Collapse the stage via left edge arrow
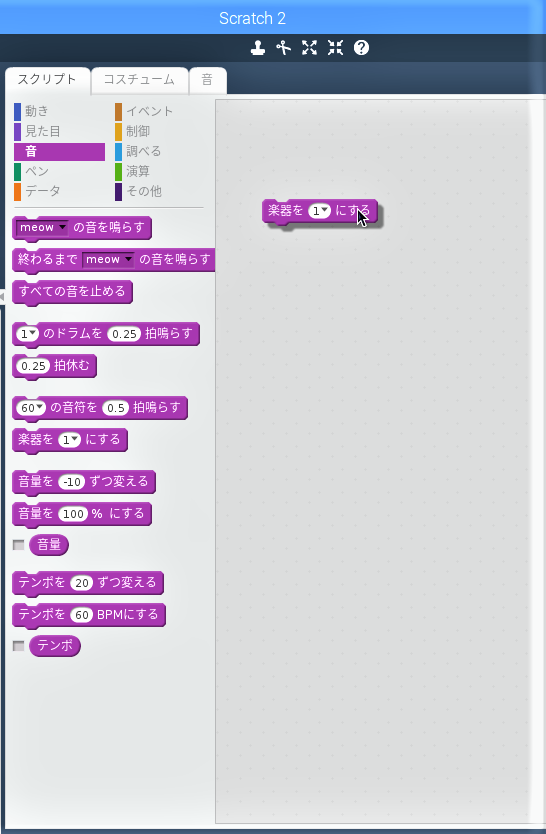Screen dimensions: 546x834 [x=2, y=296]
